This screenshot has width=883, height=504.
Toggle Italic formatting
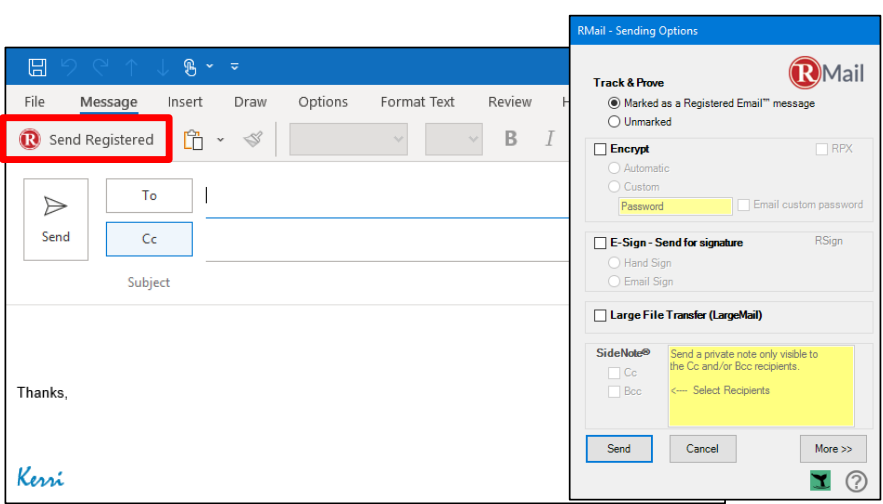tap(549, 139)
